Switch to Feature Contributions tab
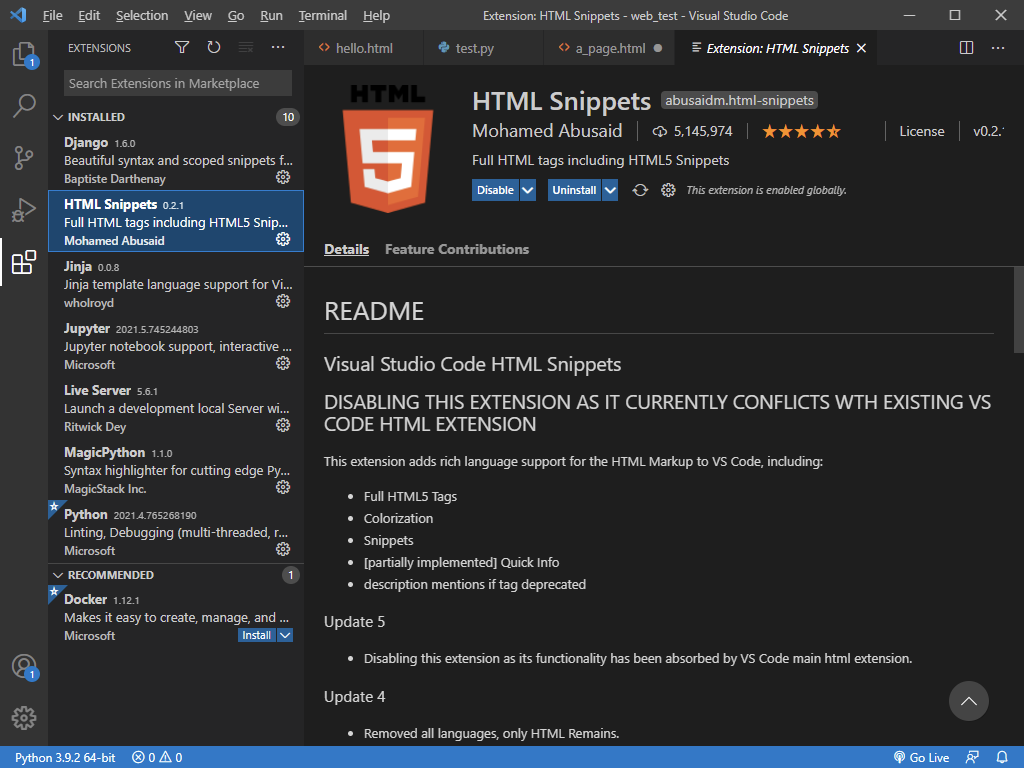The image size is (1024, 768). 456,249
